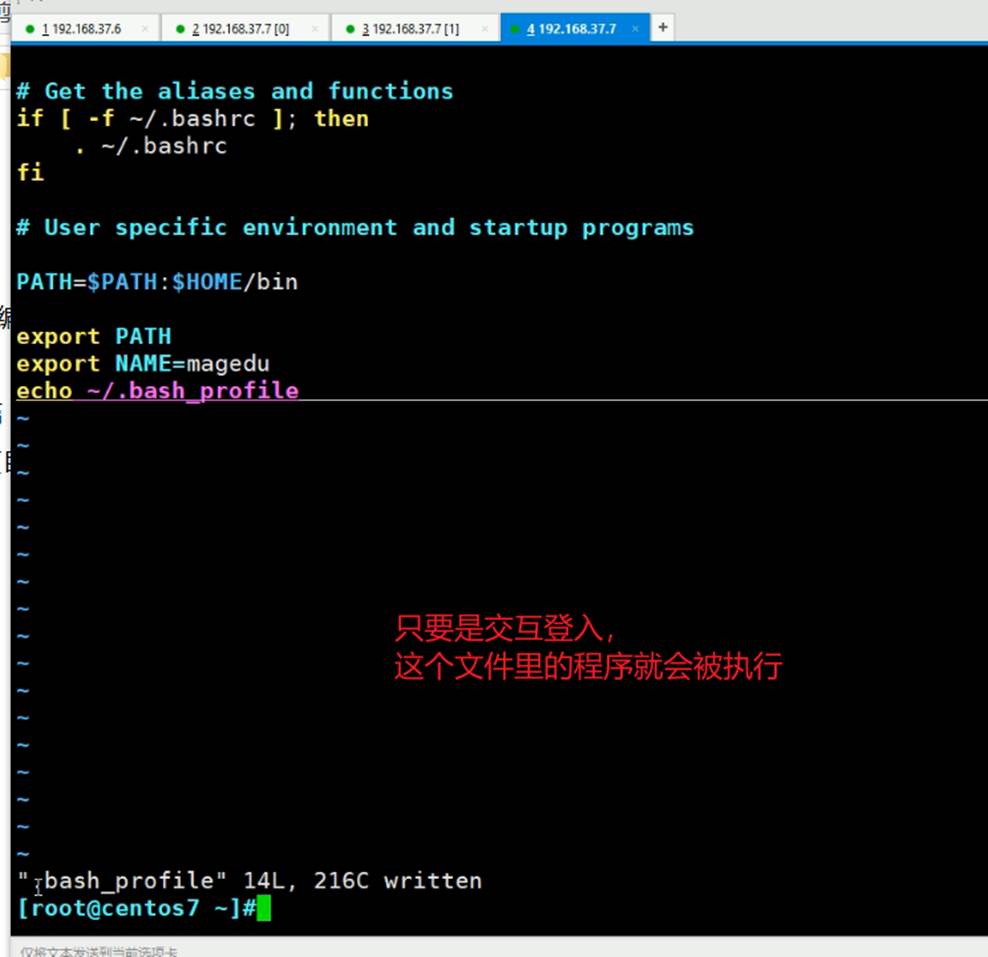
Task: Click the green terminal cursor at the prompt
Action: pos(264,909)
